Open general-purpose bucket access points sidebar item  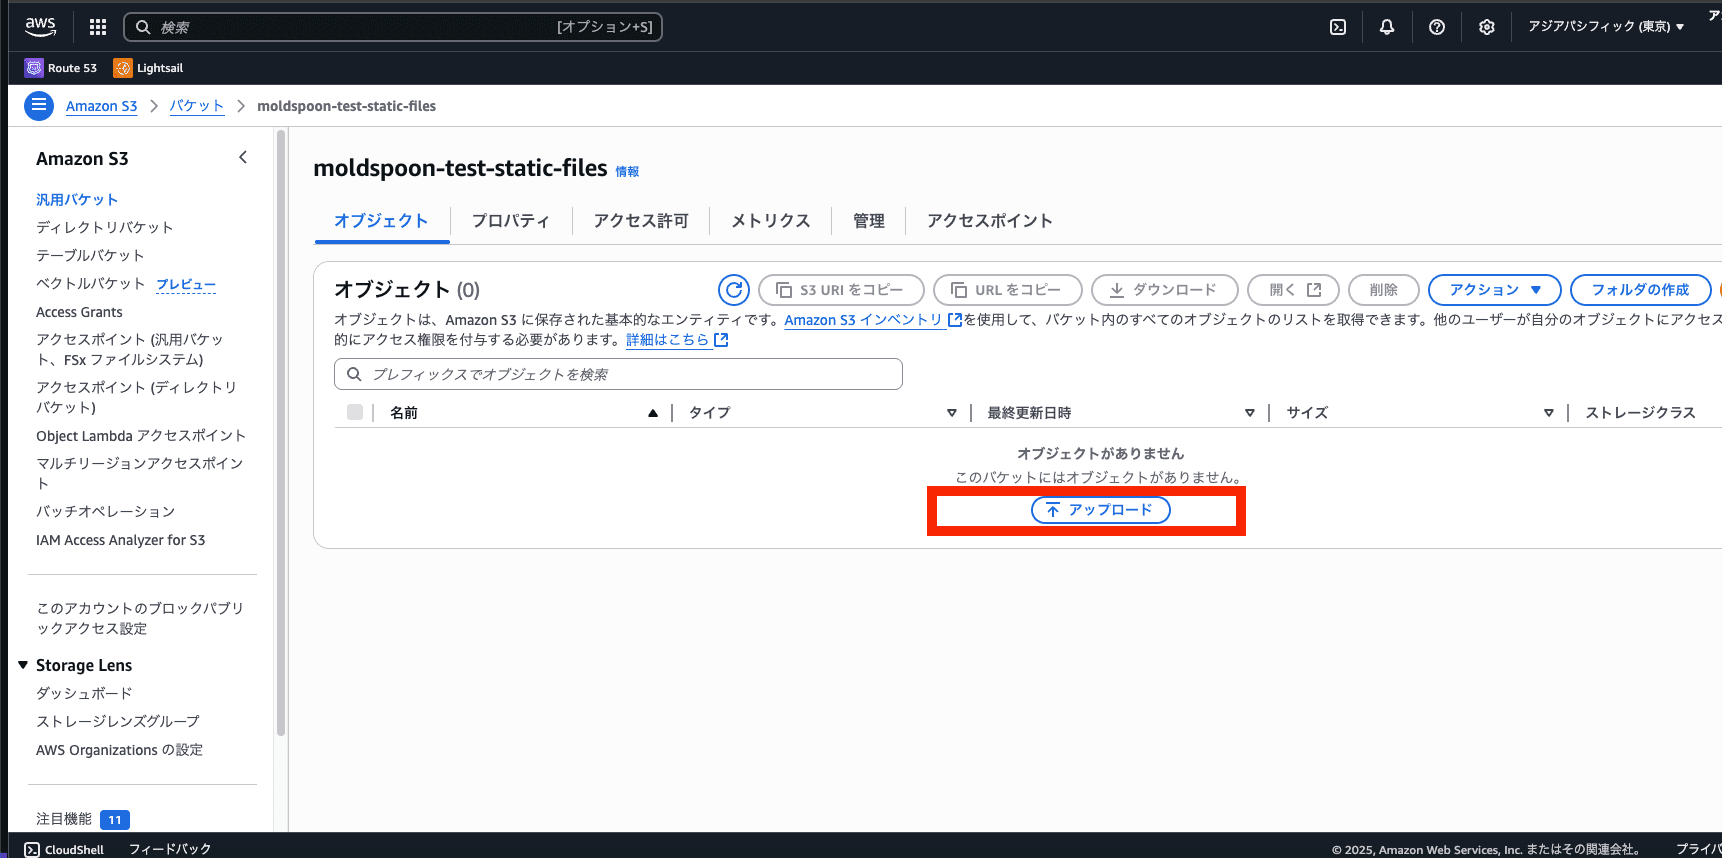pyautogui.click(x=130, y=350)
